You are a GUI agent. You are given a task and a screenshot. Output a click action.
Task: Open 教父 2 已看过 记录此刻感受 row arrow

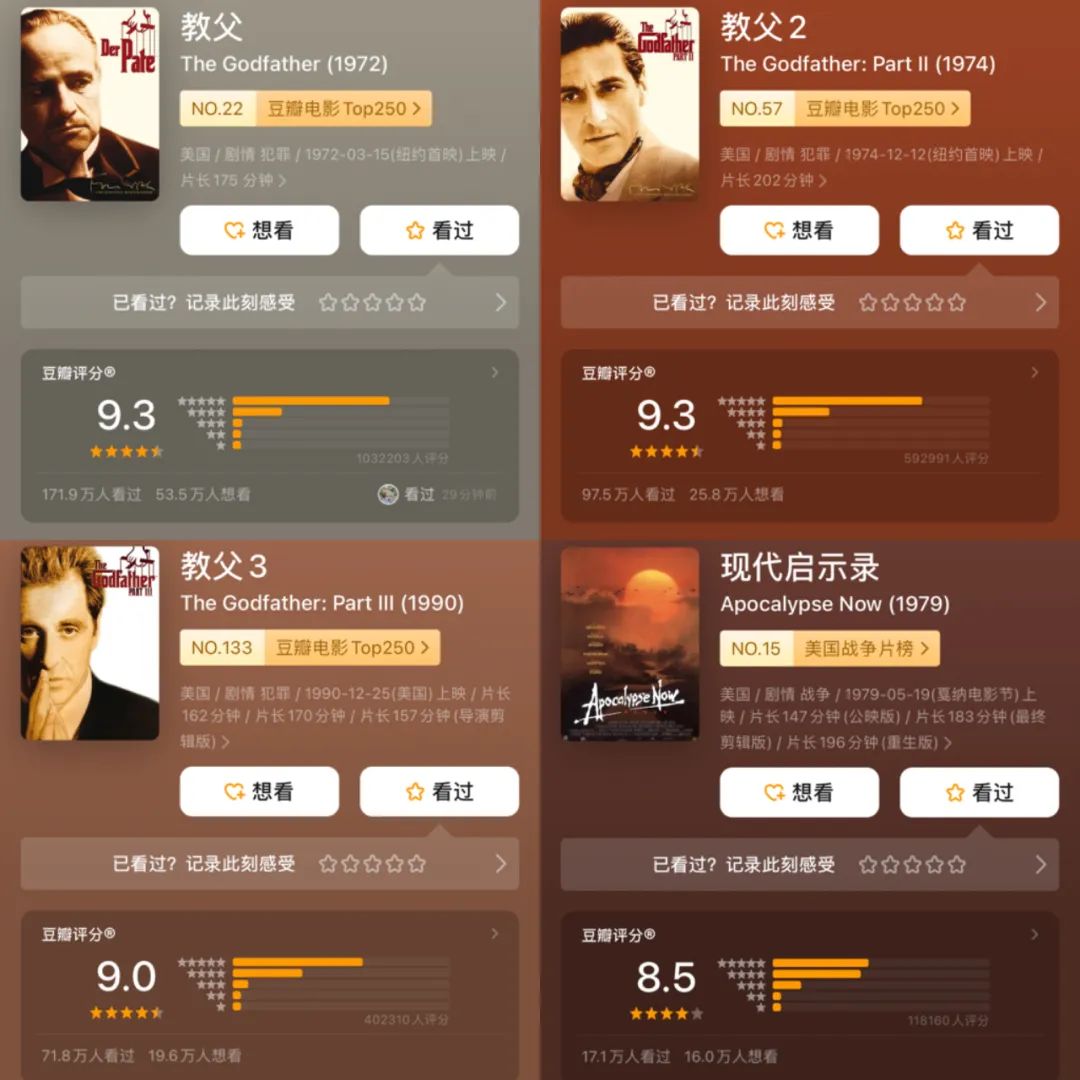pos(1041,302)
